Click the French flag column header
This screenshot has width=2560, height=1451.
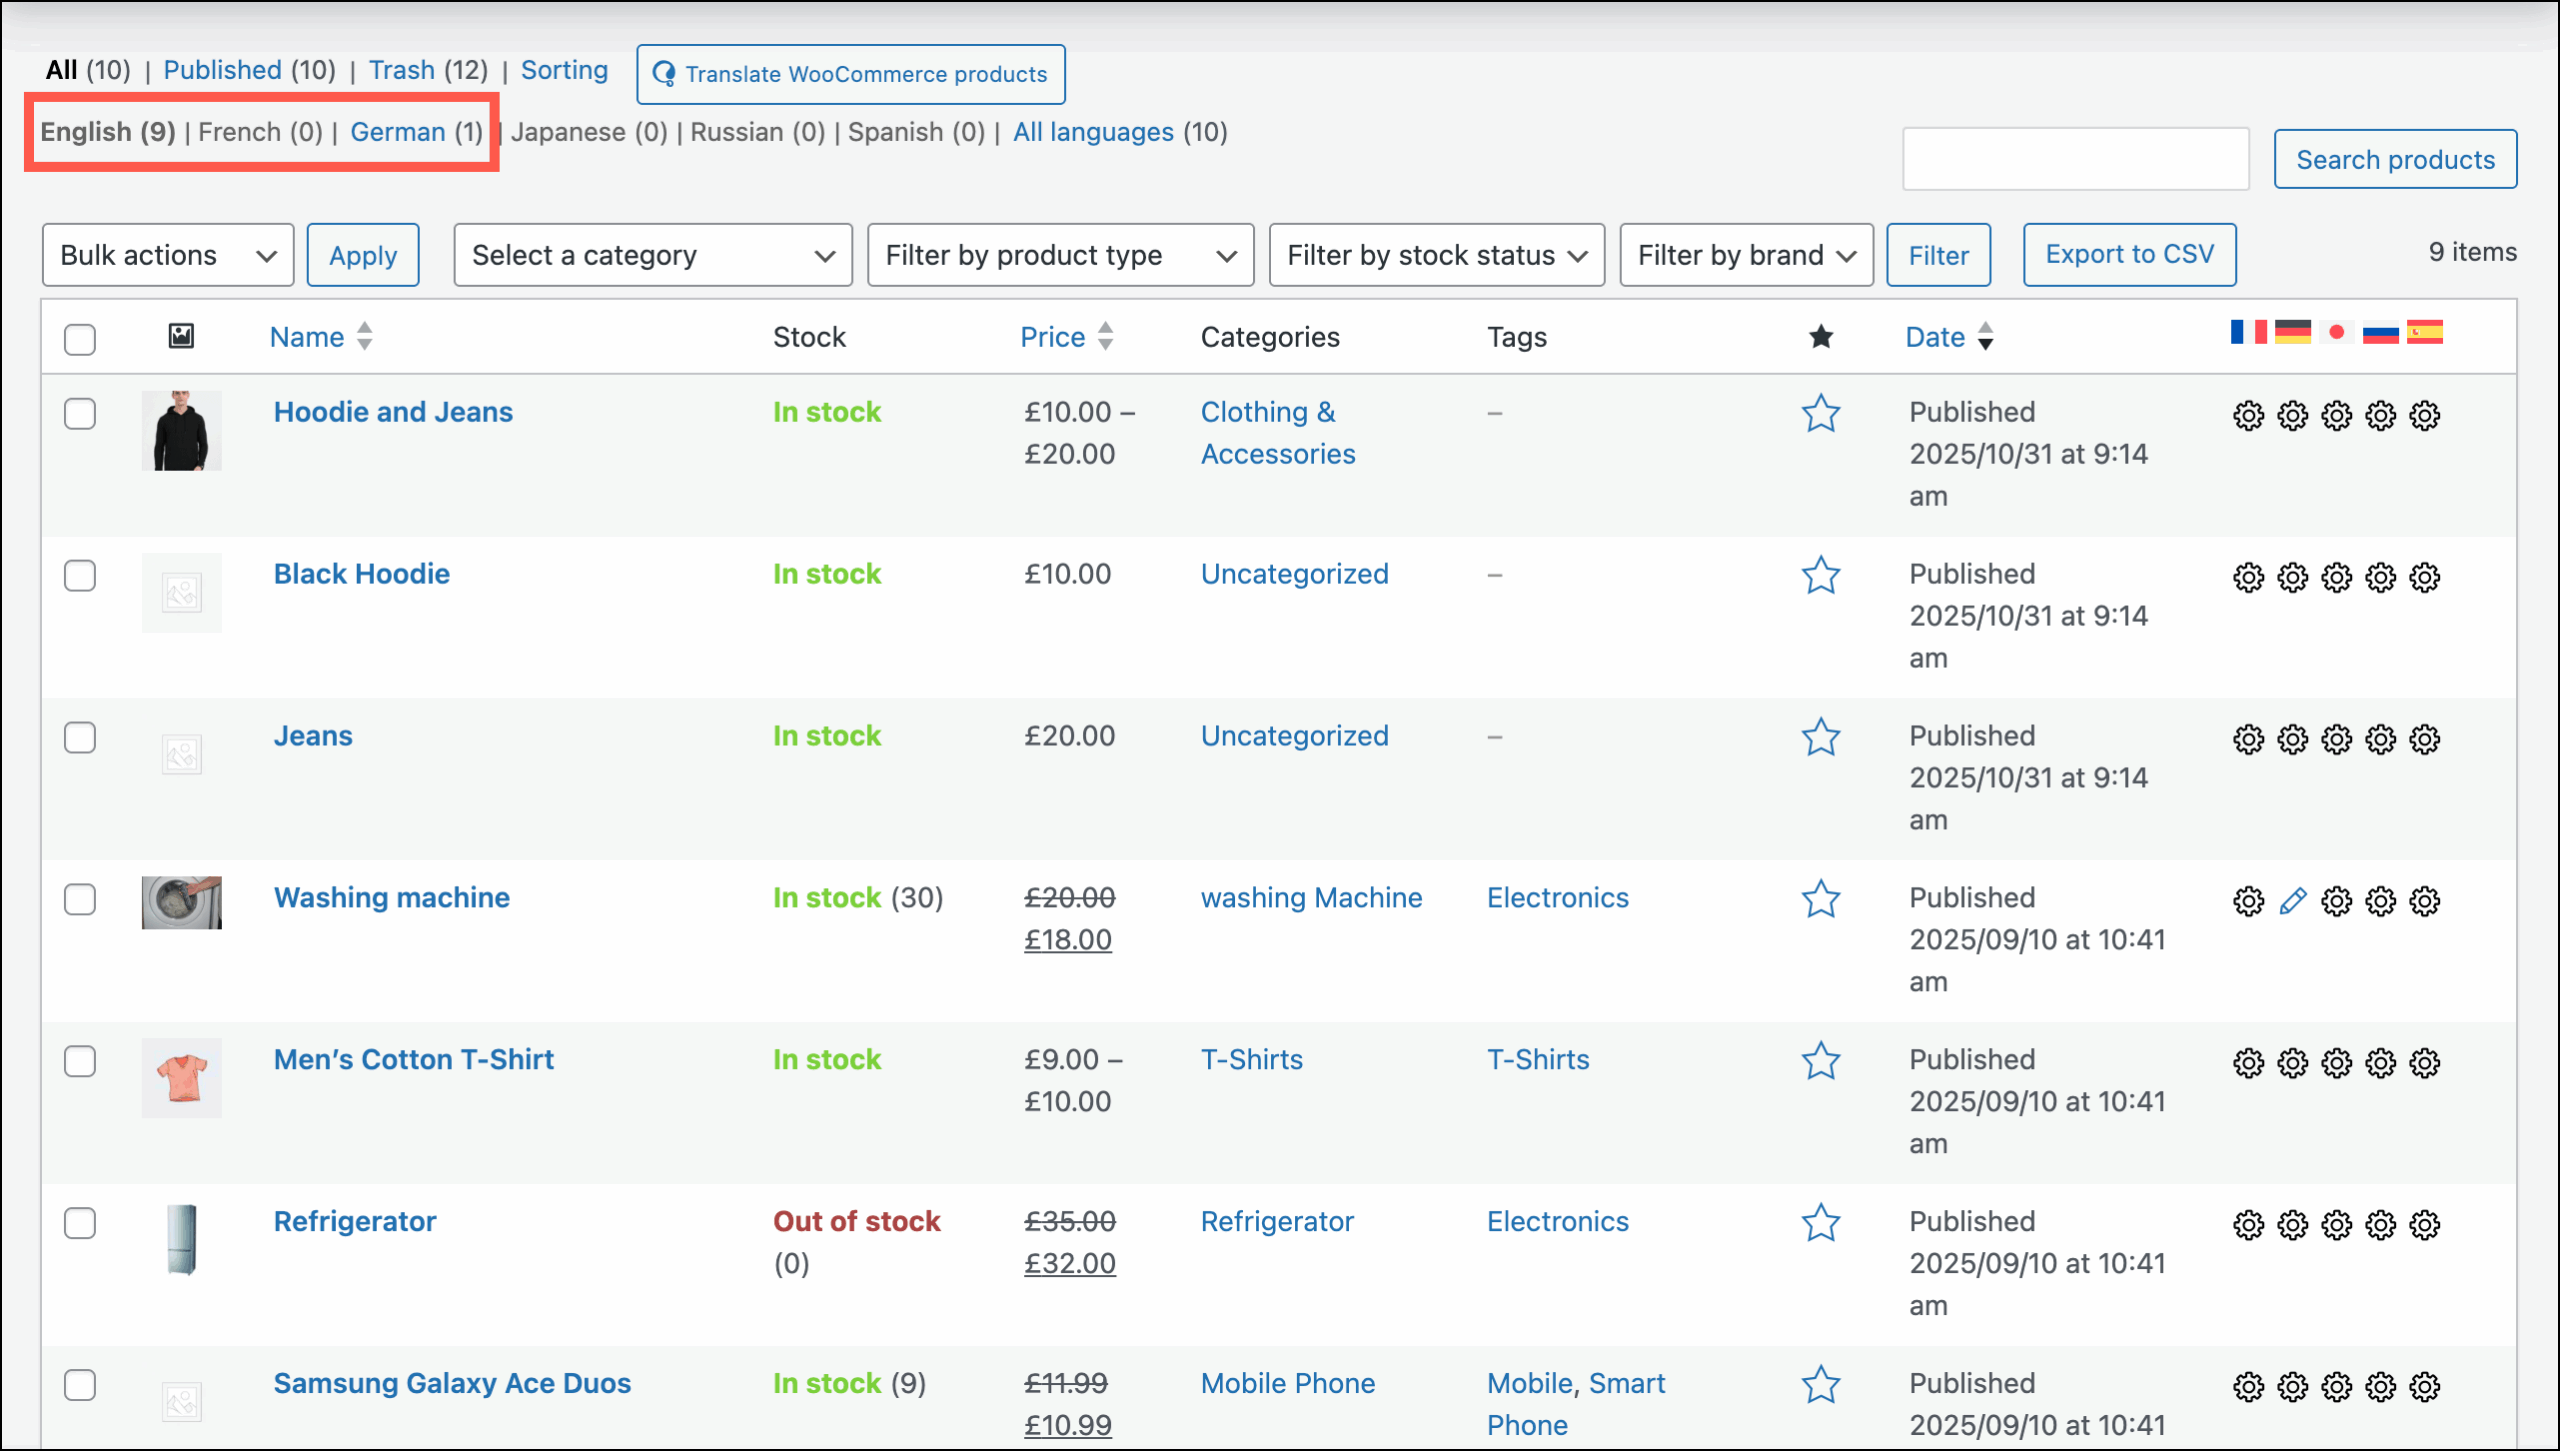pos(2249,331)
